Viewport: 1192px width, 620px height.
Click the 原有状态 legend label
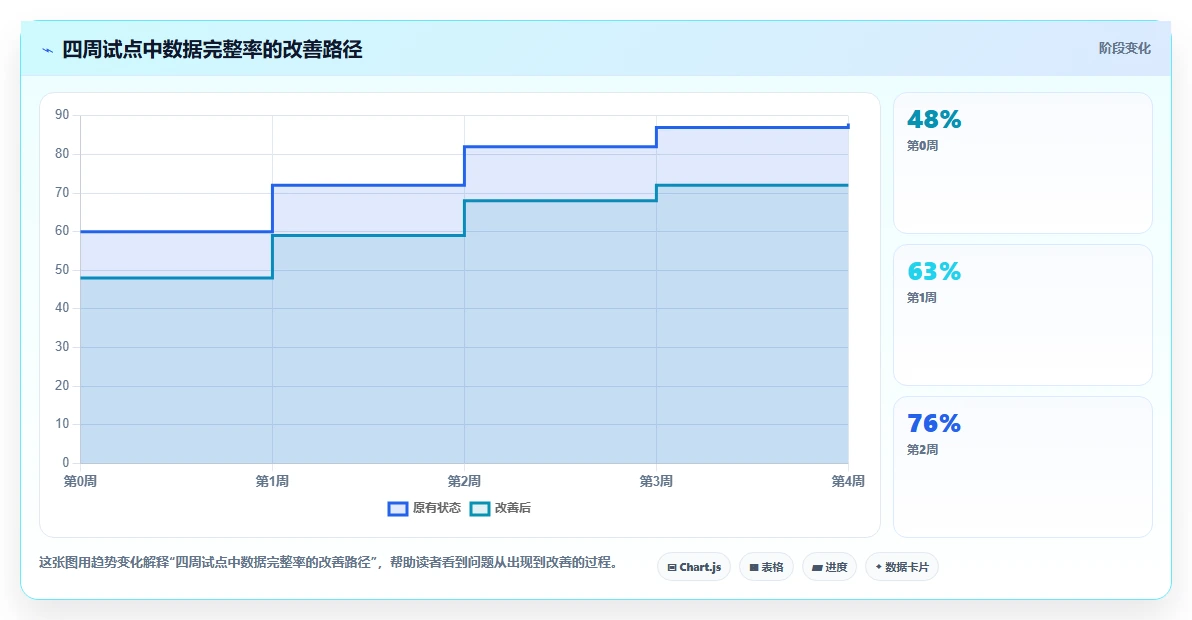[436, 508]
